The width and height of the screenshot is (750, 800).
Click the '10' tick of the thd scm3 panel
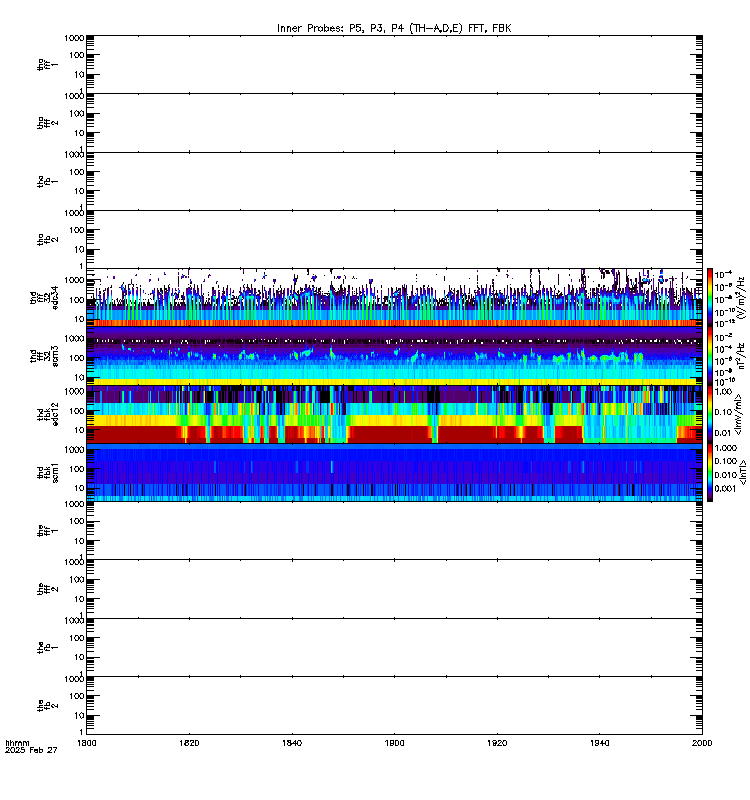[79, 378]
